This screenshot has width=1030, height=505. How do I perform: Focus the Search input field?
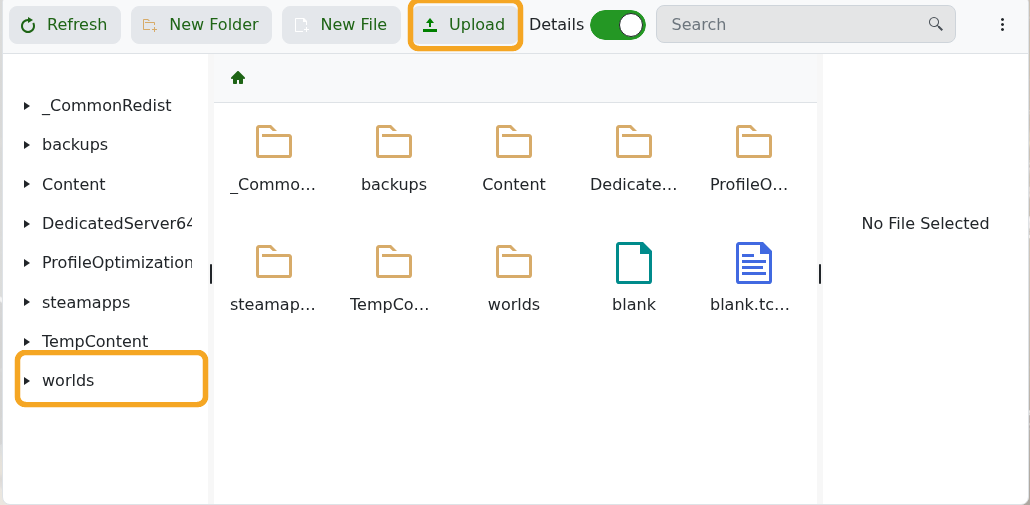(x=805, y=24)
